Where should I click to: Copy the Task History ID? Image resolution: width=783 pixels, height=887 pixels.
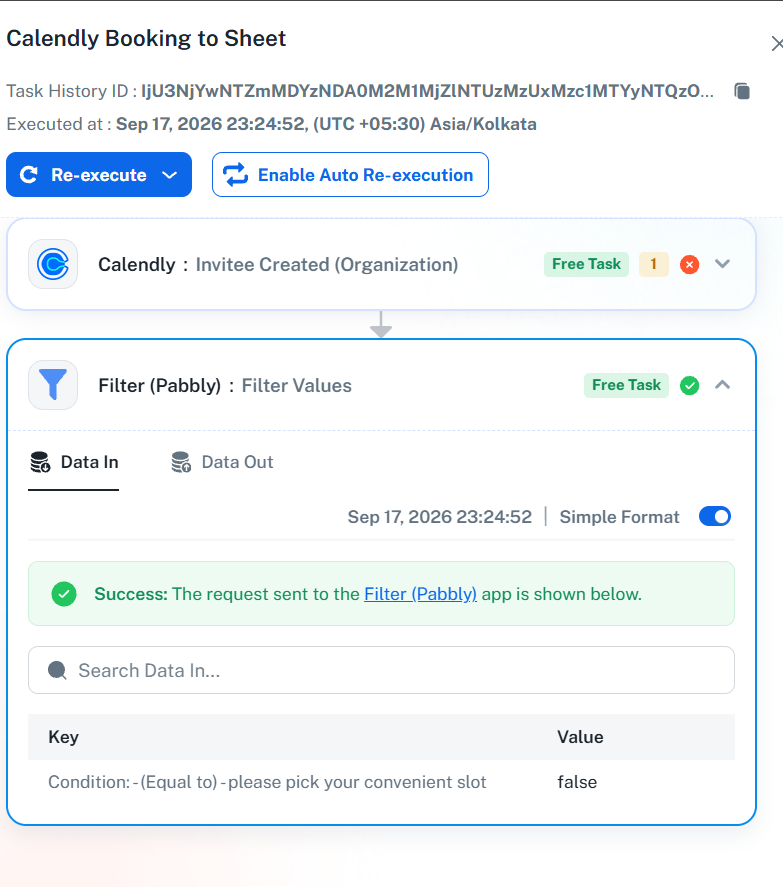(742, 91)
